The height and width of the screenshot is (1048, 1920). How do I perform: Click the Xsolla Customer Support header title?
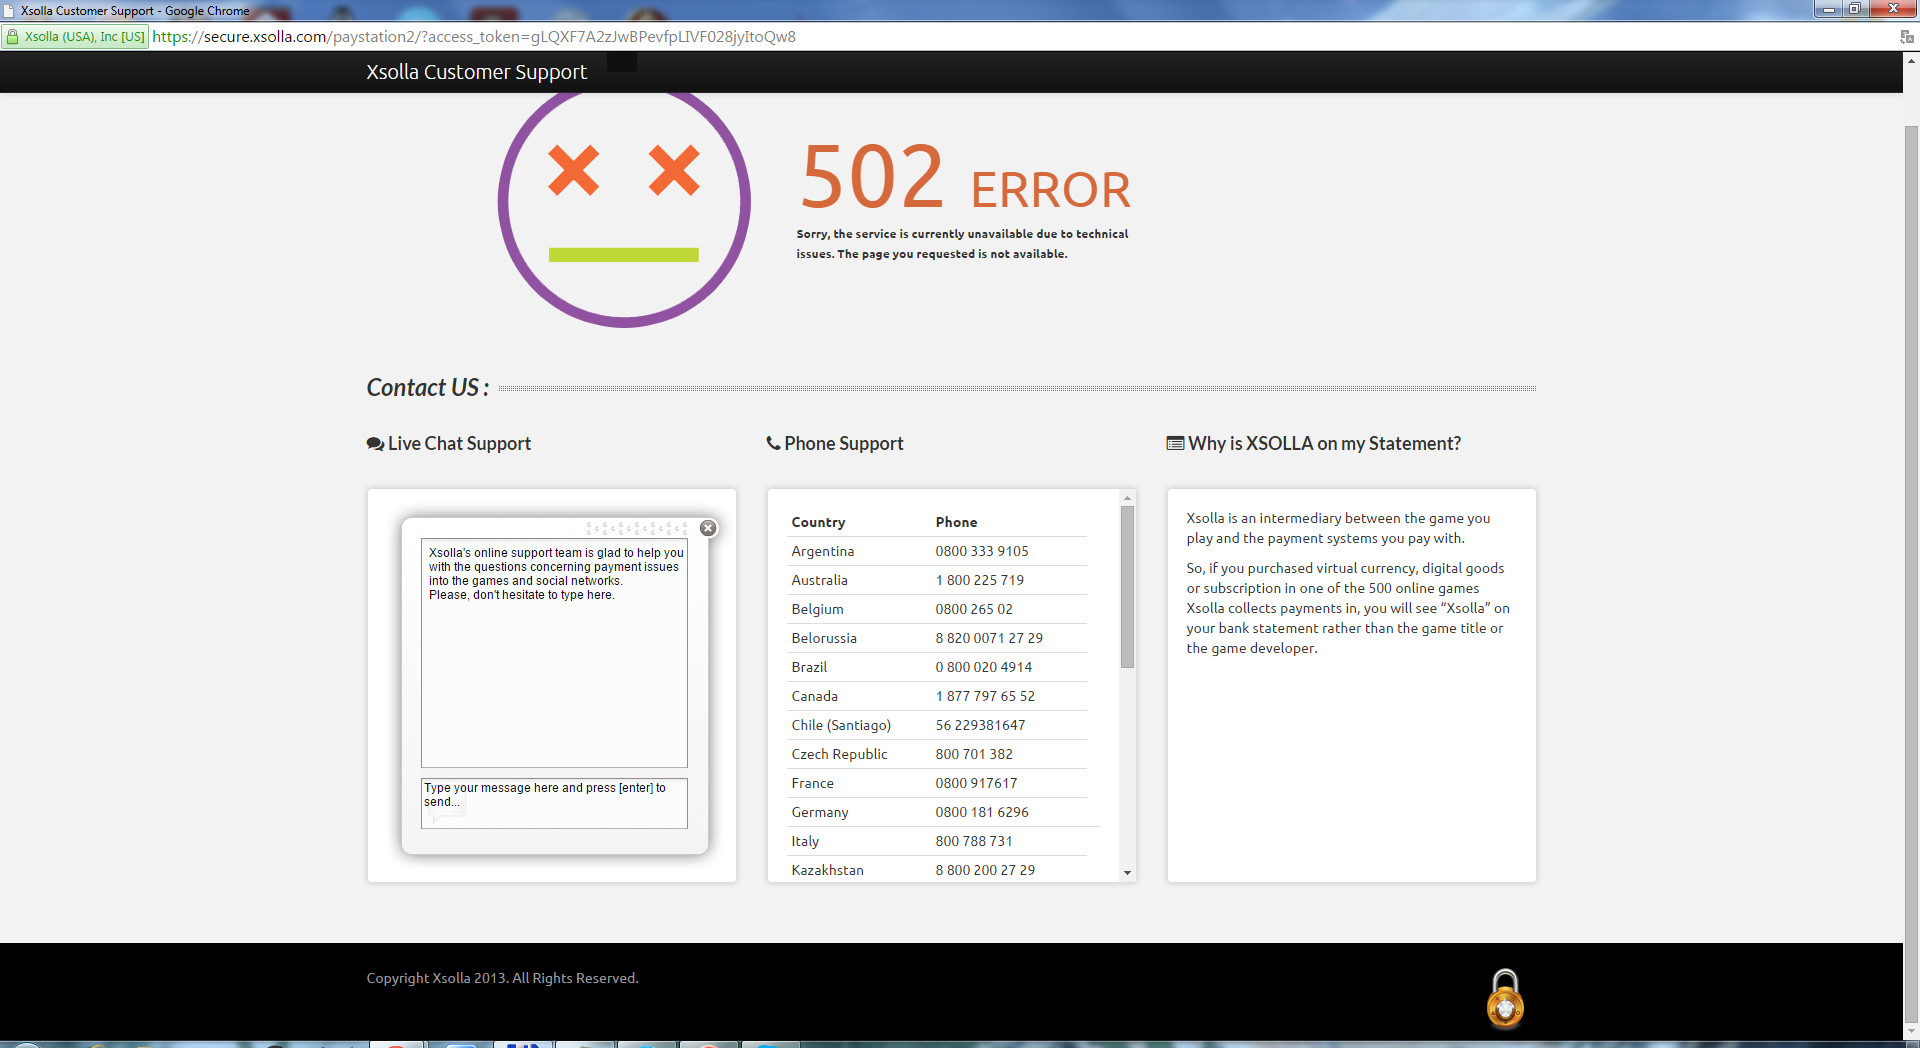click(x=476, y=72)
